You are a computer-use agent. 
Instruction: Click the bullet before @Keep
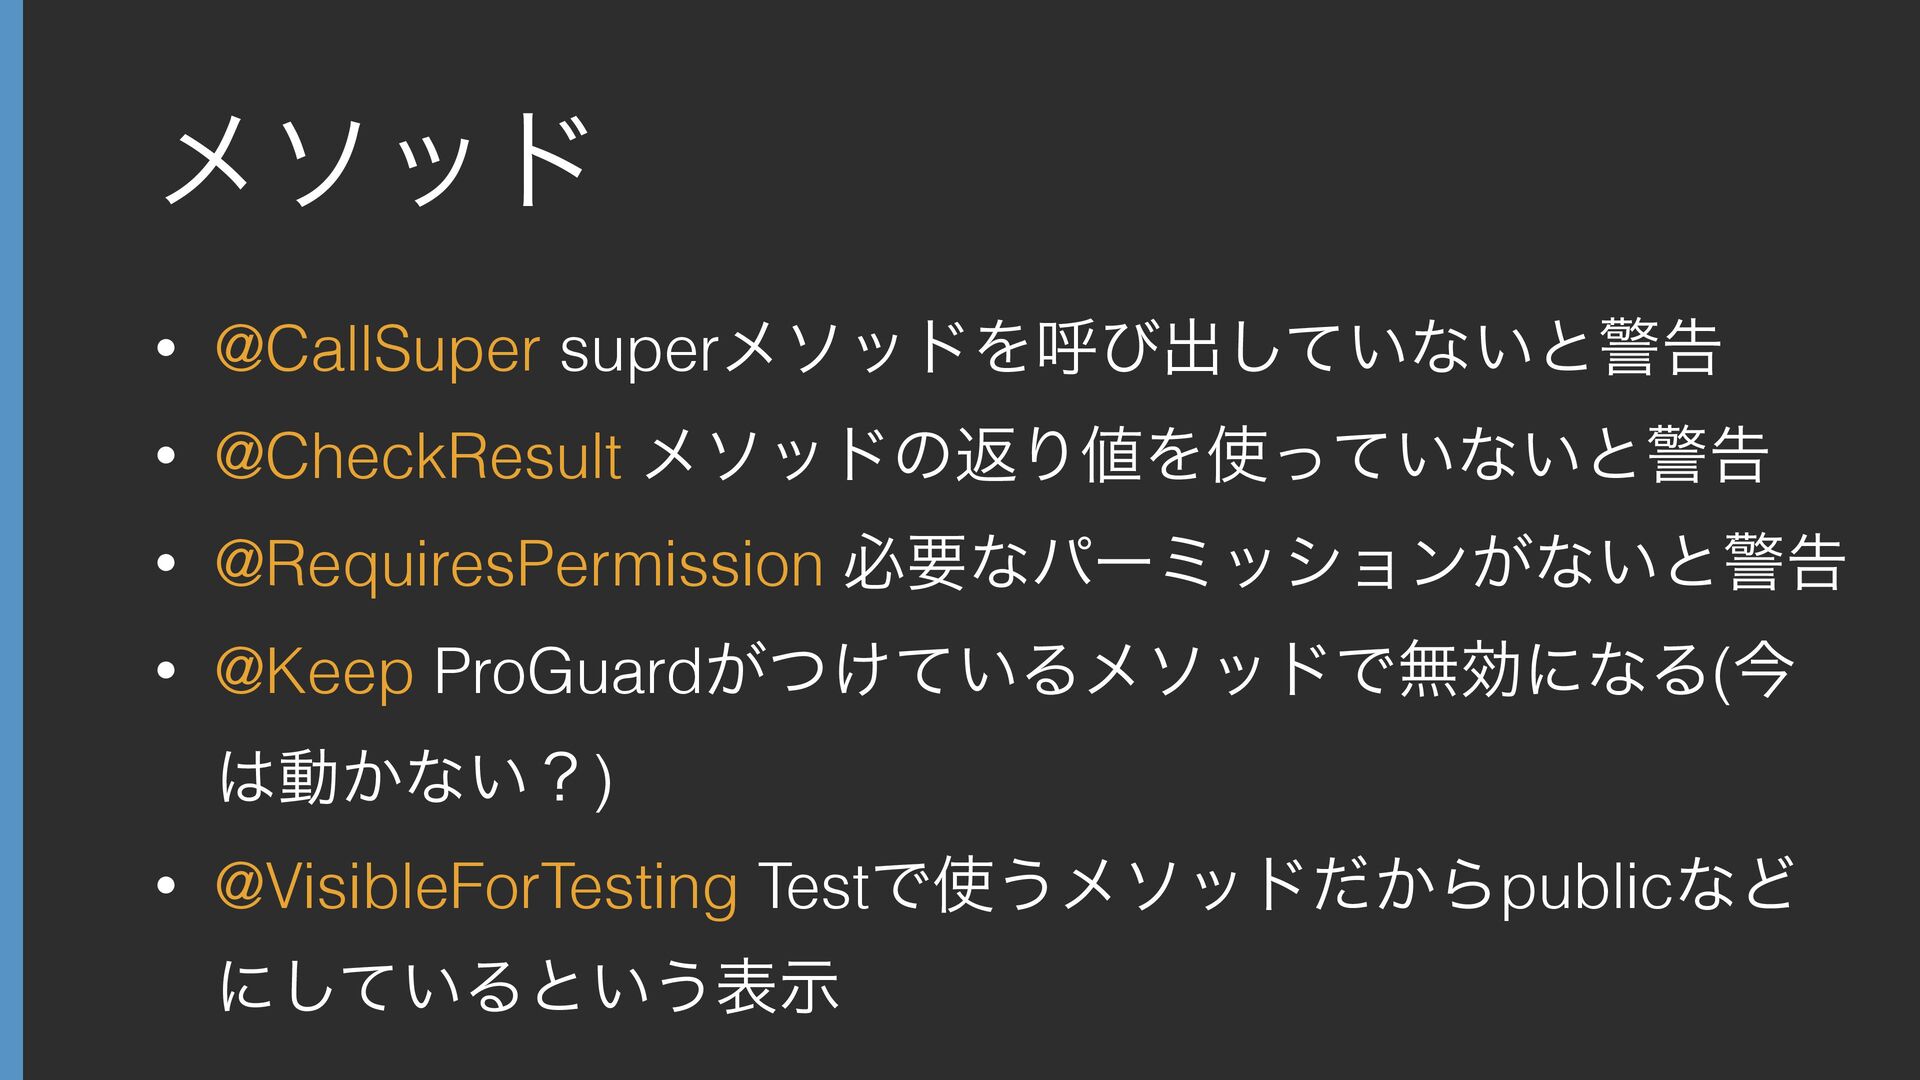tap(166, 671)
